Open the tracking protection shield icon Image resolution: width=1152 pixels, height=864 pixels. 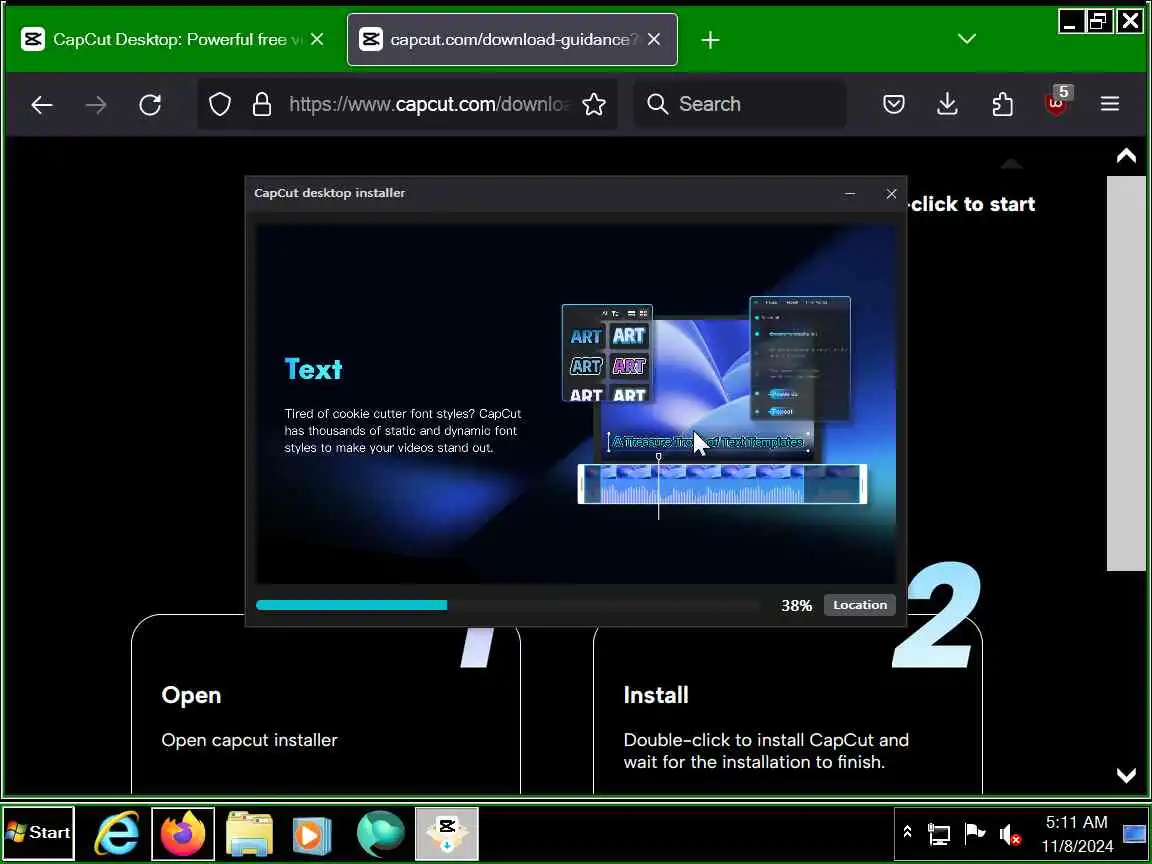click(x=220, y=105)
